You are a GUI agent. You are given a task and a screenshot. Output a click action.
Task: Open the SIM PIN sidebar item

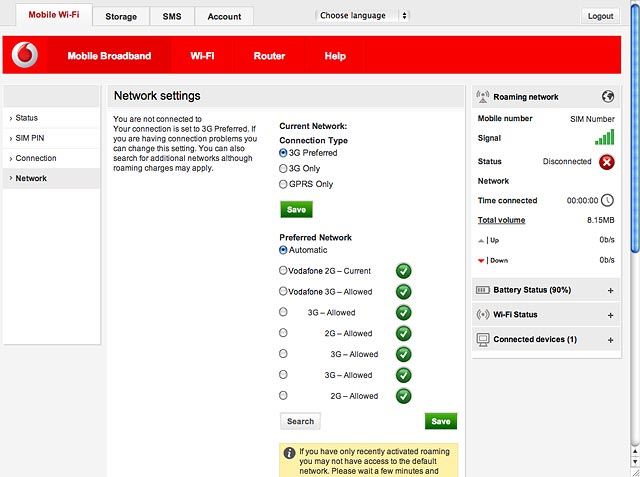click(x=51, y=138)
